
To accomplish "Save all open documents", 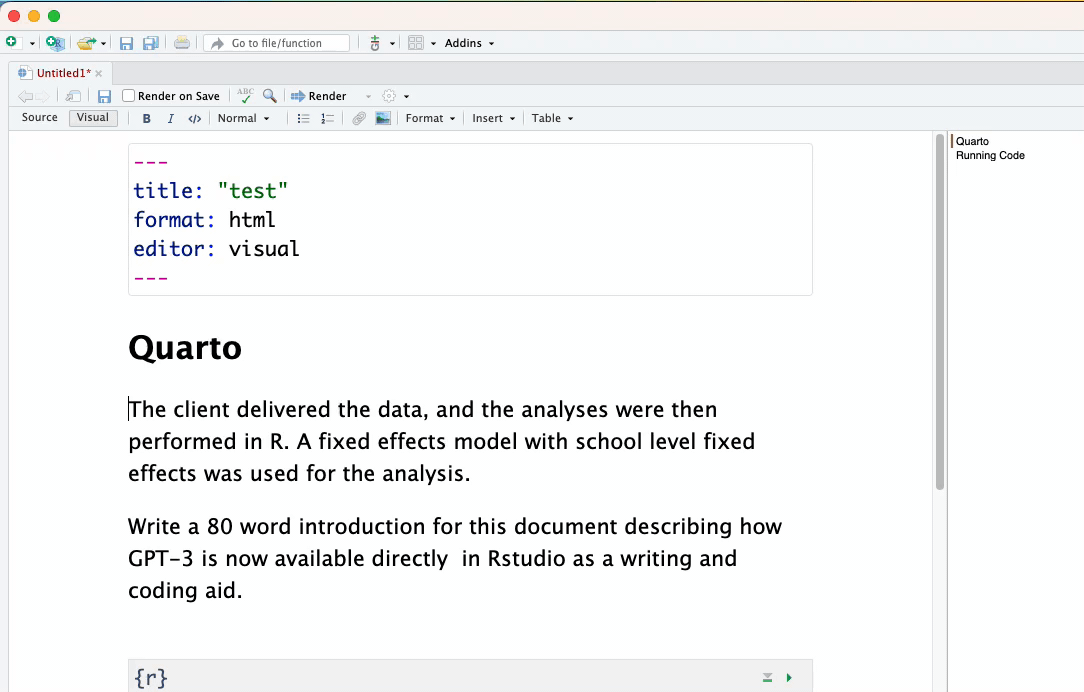I will tap(151, 44).
